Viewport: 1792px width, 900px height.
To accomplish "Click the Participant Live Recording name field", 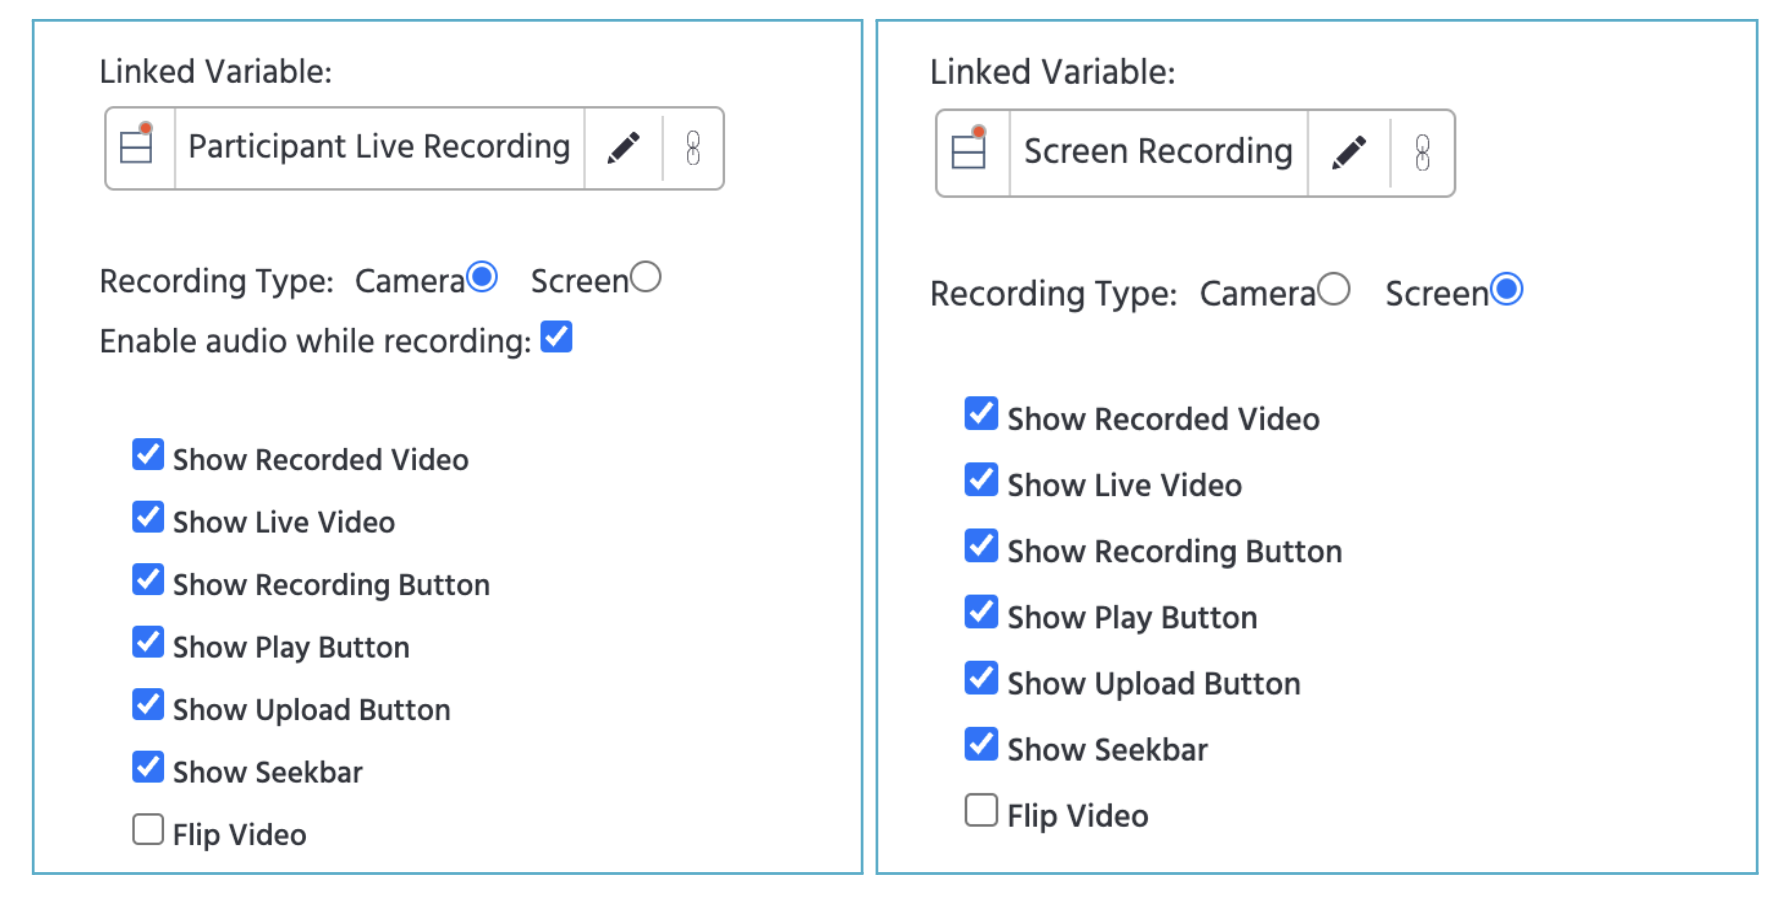I will coord(378,147).
